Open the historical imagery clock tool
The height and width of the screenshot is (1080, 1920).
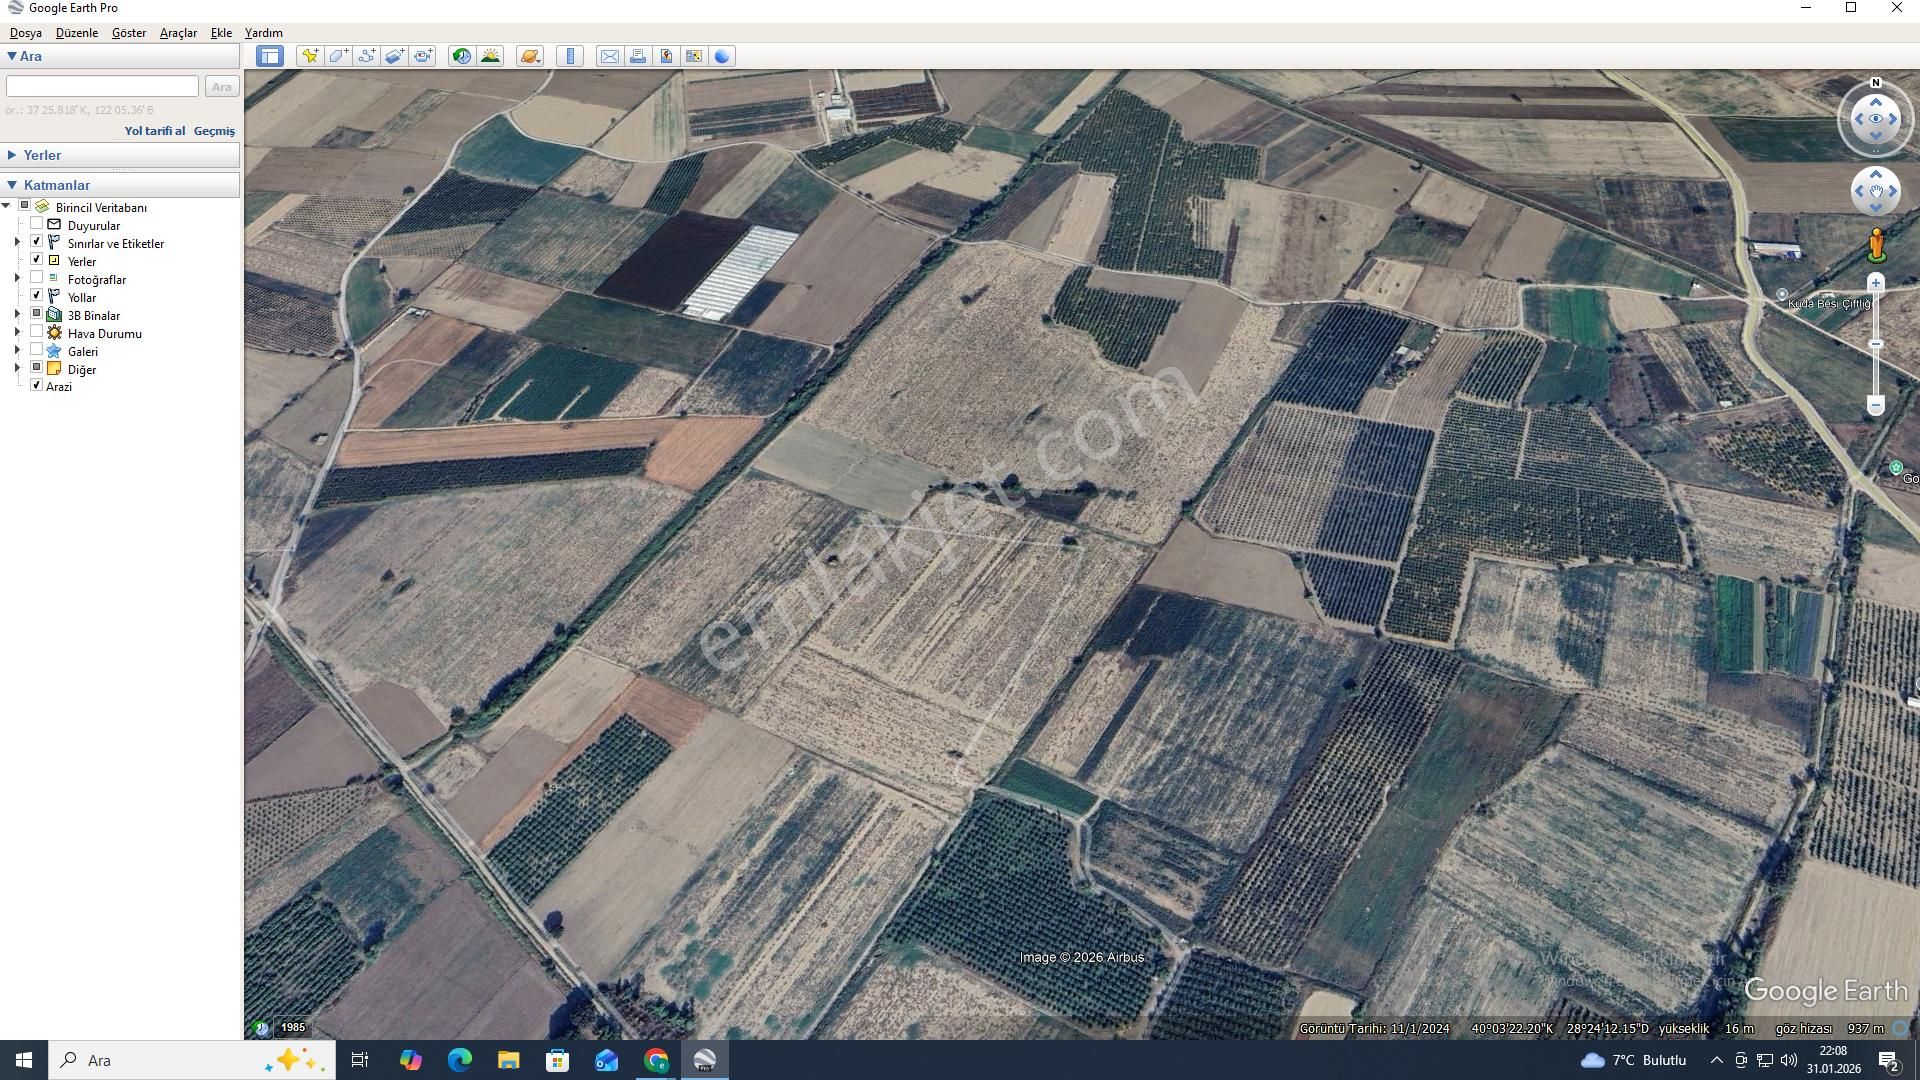[461, 56]
